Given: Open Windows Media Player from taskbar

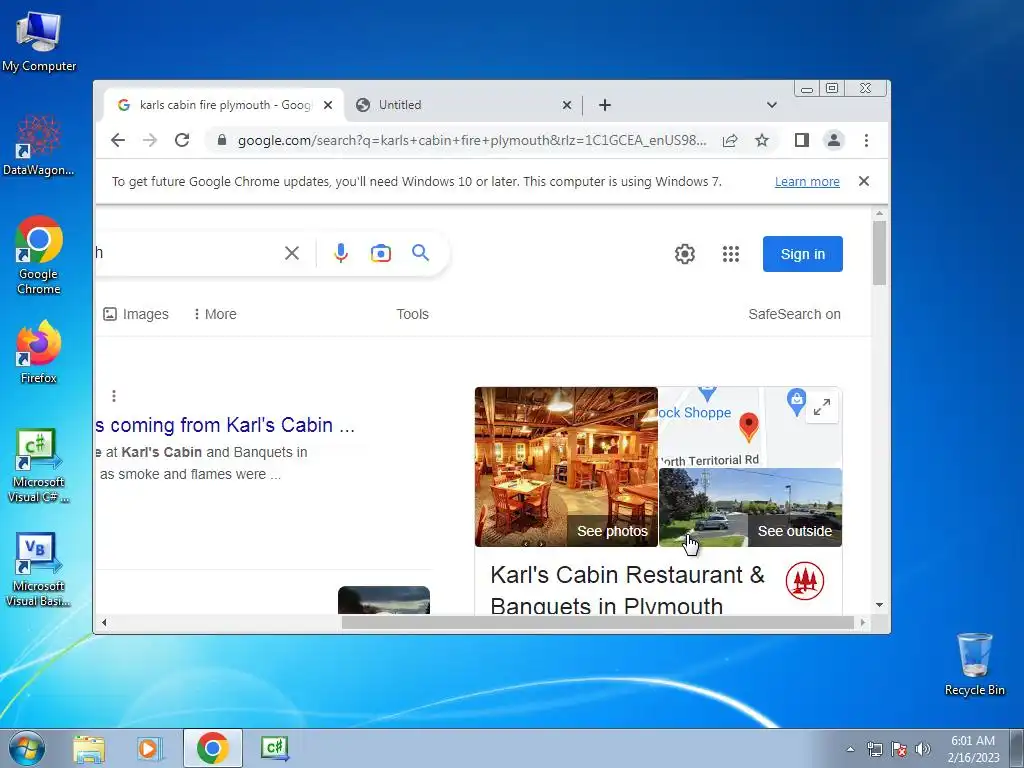Looking at the screenshot, I should (150, 748).
